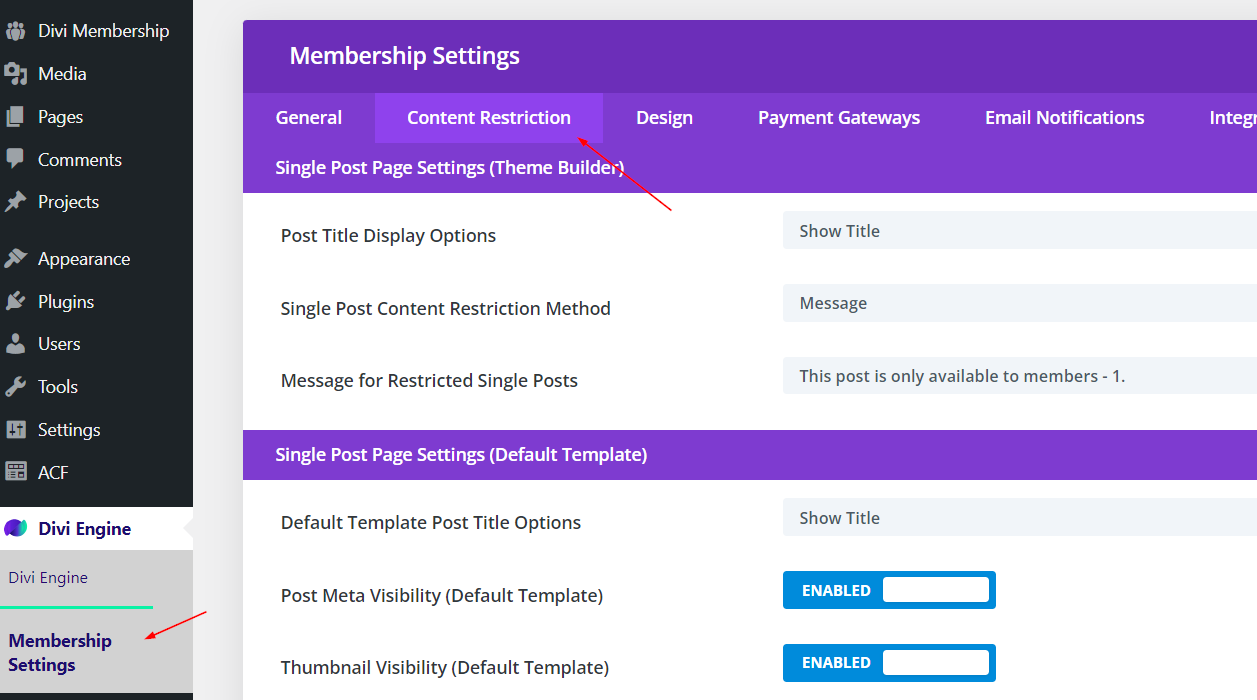The image size is (1257, 700).
Task: Click the Media icon in sidebar
Action: click(x=15, y=74)
